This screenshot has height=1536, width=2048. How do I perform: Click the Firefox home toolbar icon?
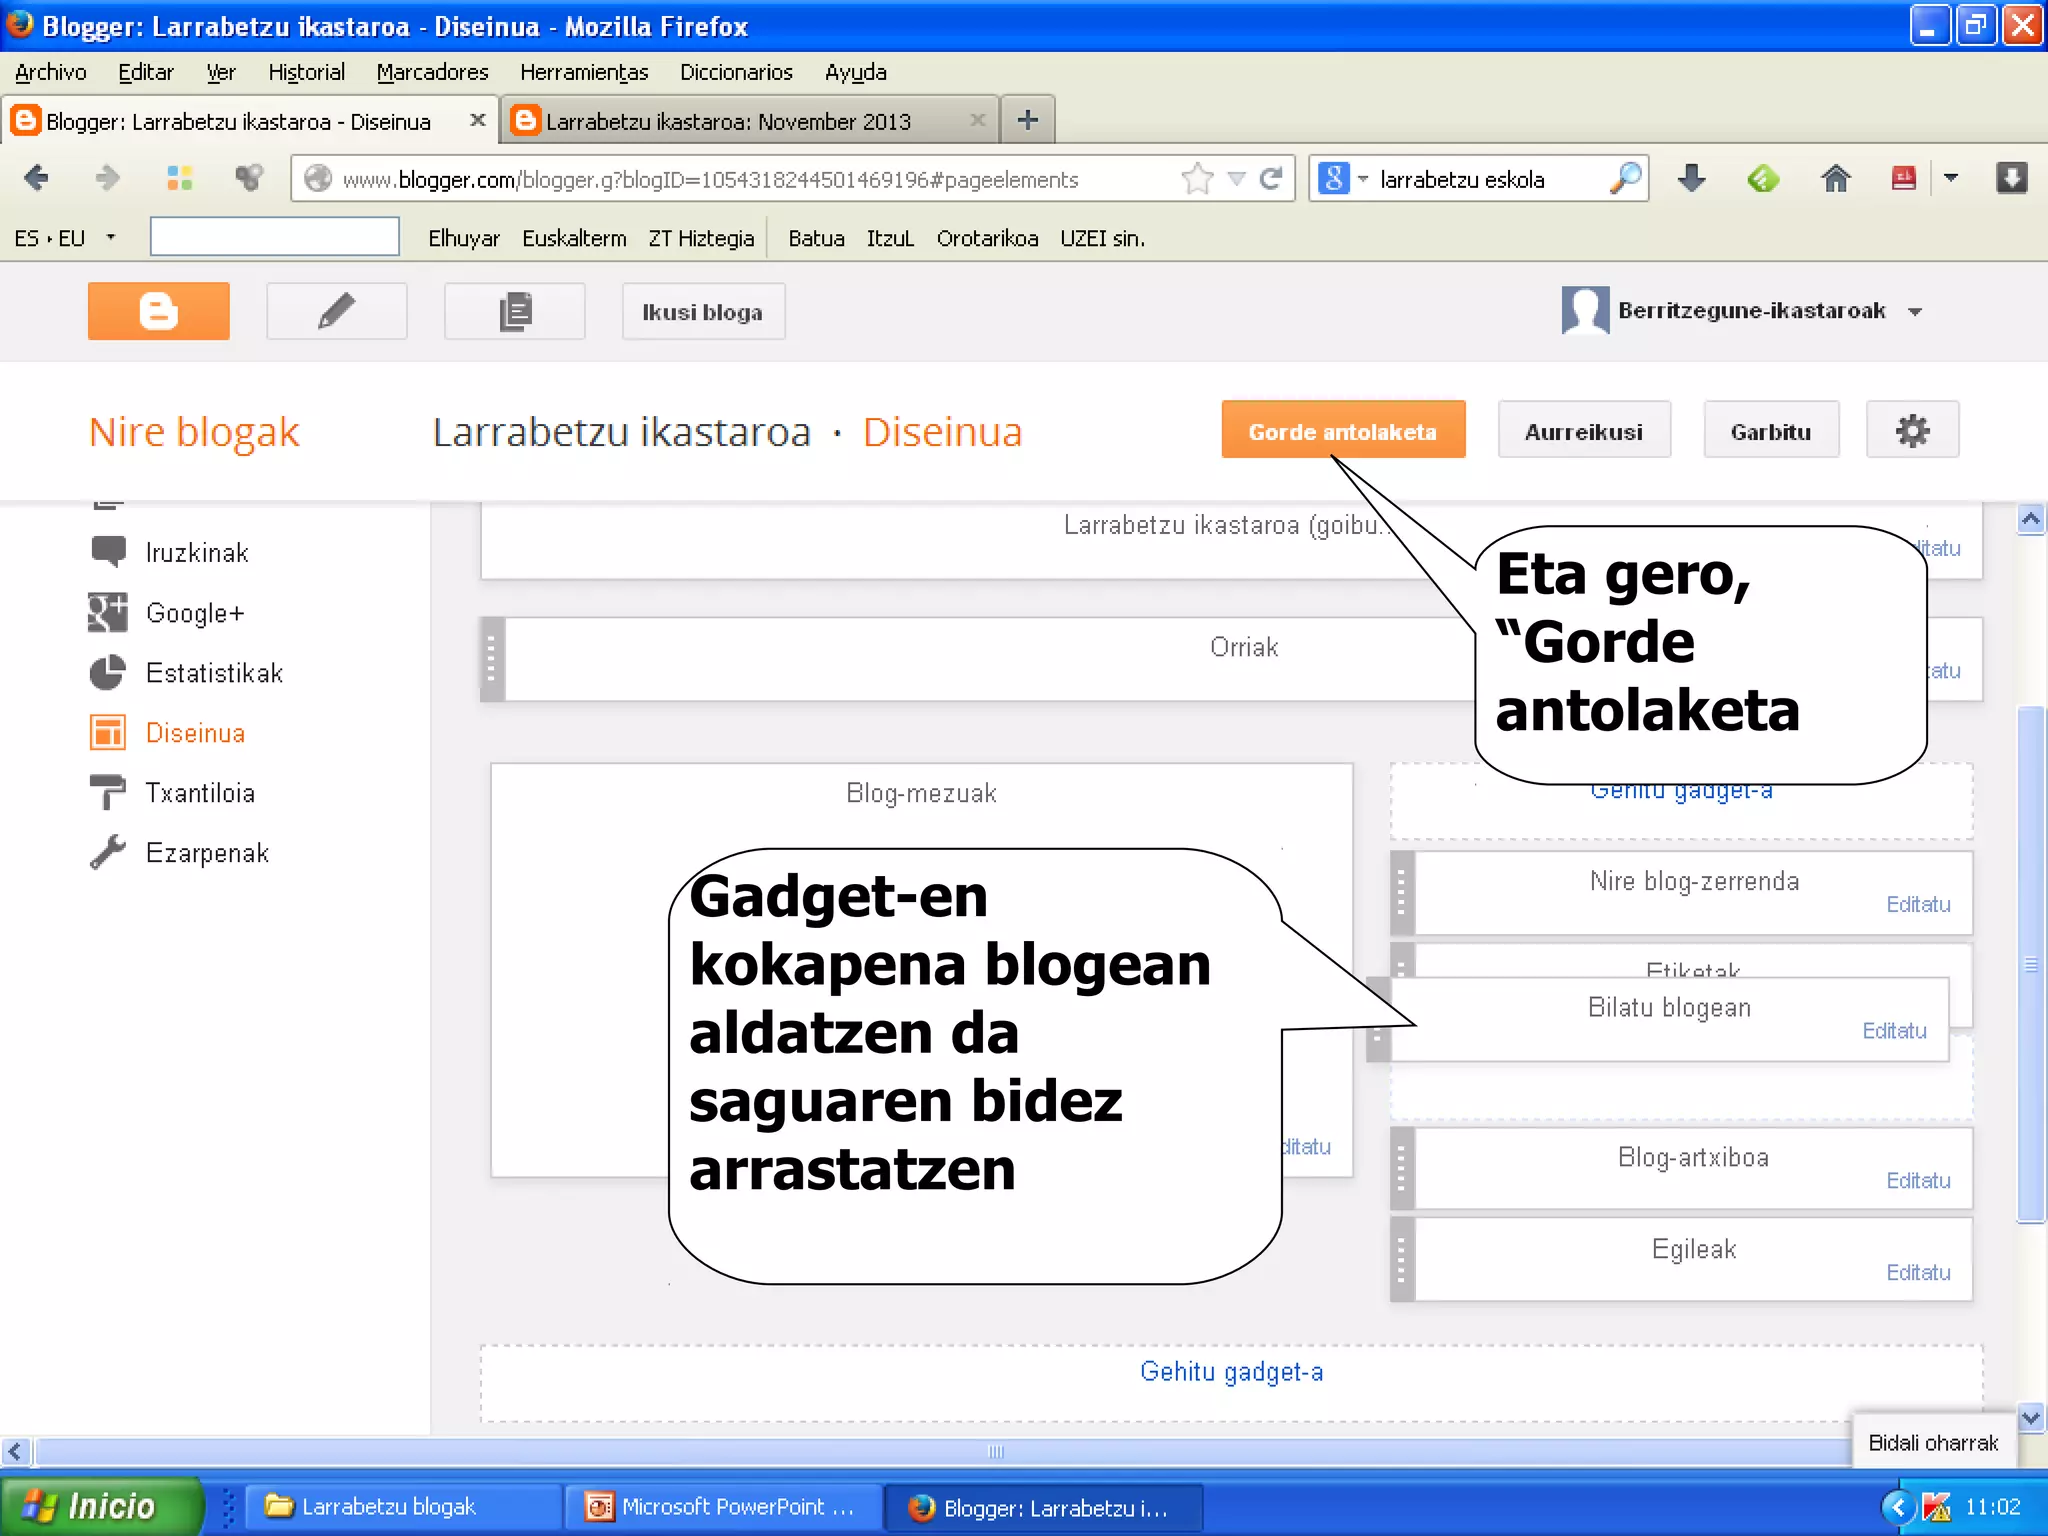1835,179
